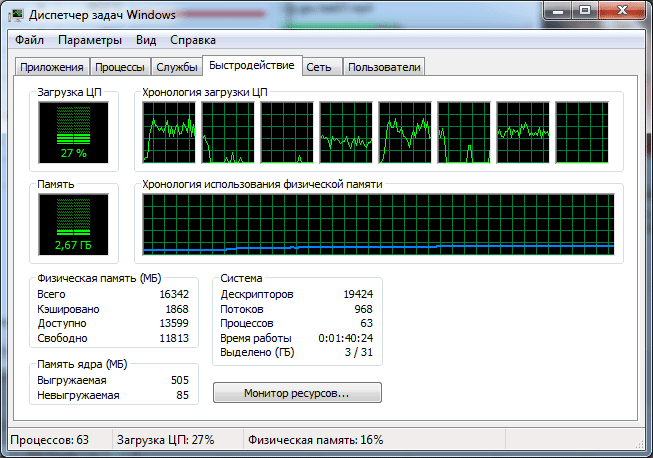This screenshot has height=458, width=653.
Task: Switch to the Процессы tab
Action: point(120,67)
